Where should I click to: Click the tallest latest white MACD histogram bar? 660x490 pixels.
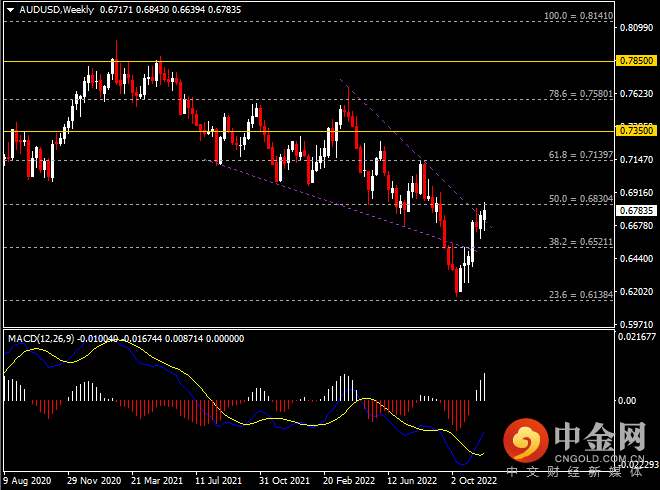tap(486, 386)
